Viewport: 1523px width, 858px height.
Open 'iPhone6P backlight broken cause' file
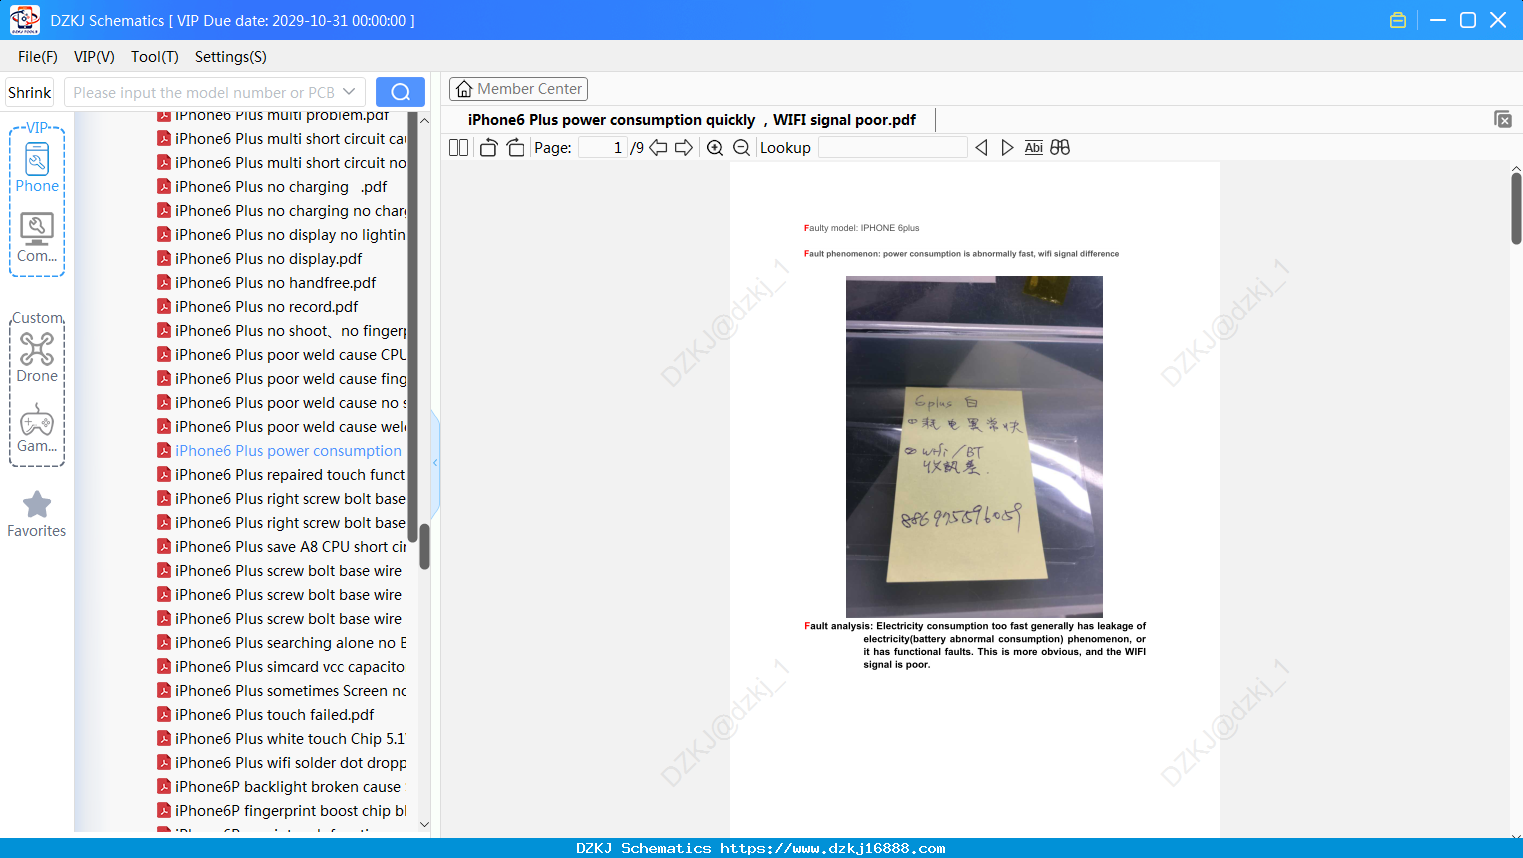click(x=281, y=787)
